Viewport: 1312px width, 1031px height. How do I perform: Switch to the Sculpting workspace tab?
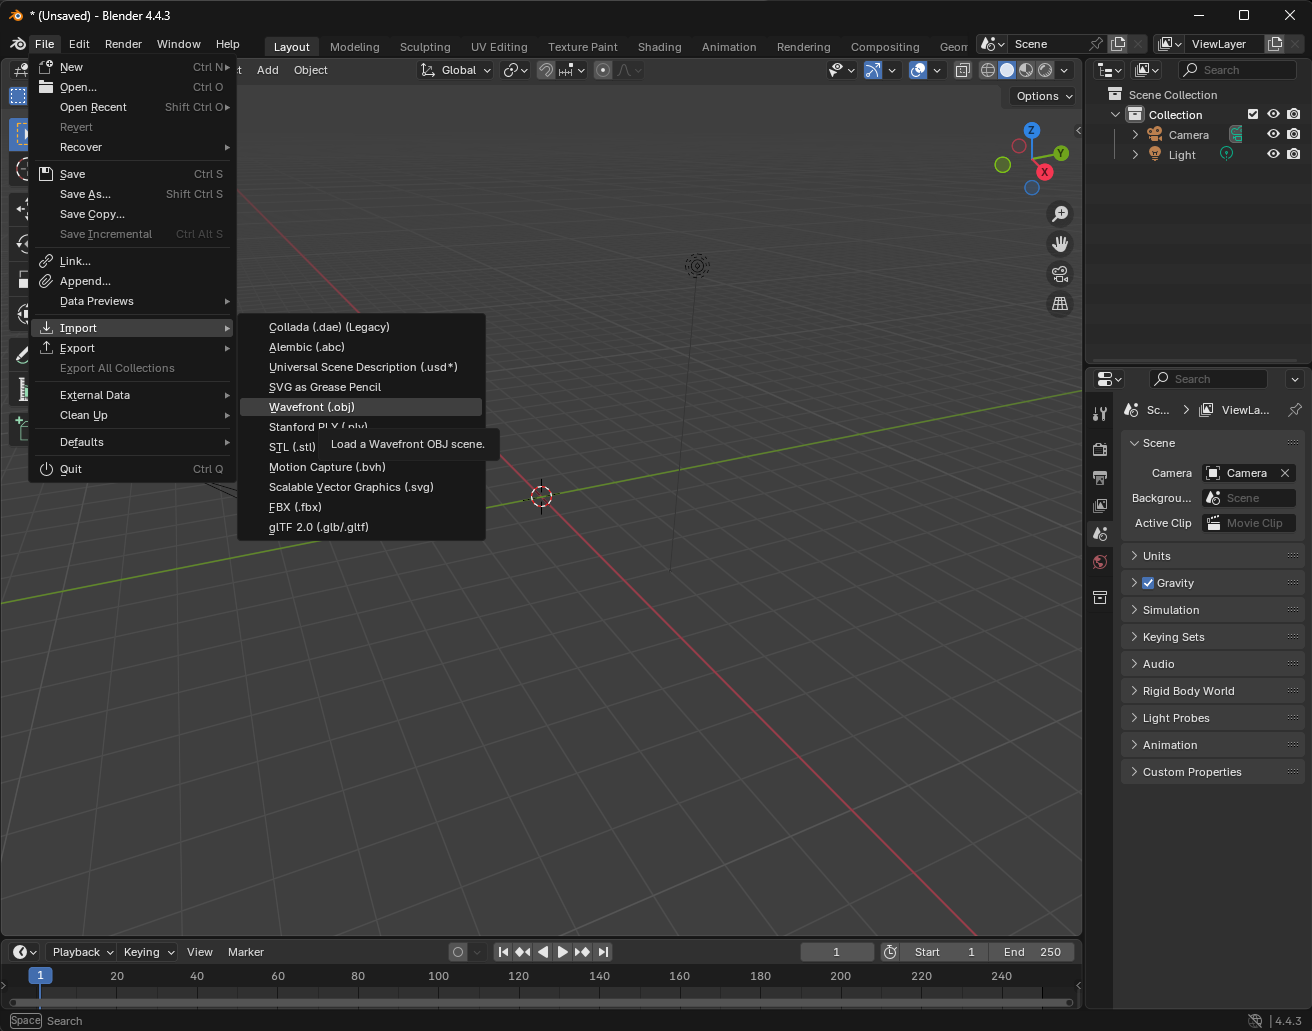click(425, 47)
